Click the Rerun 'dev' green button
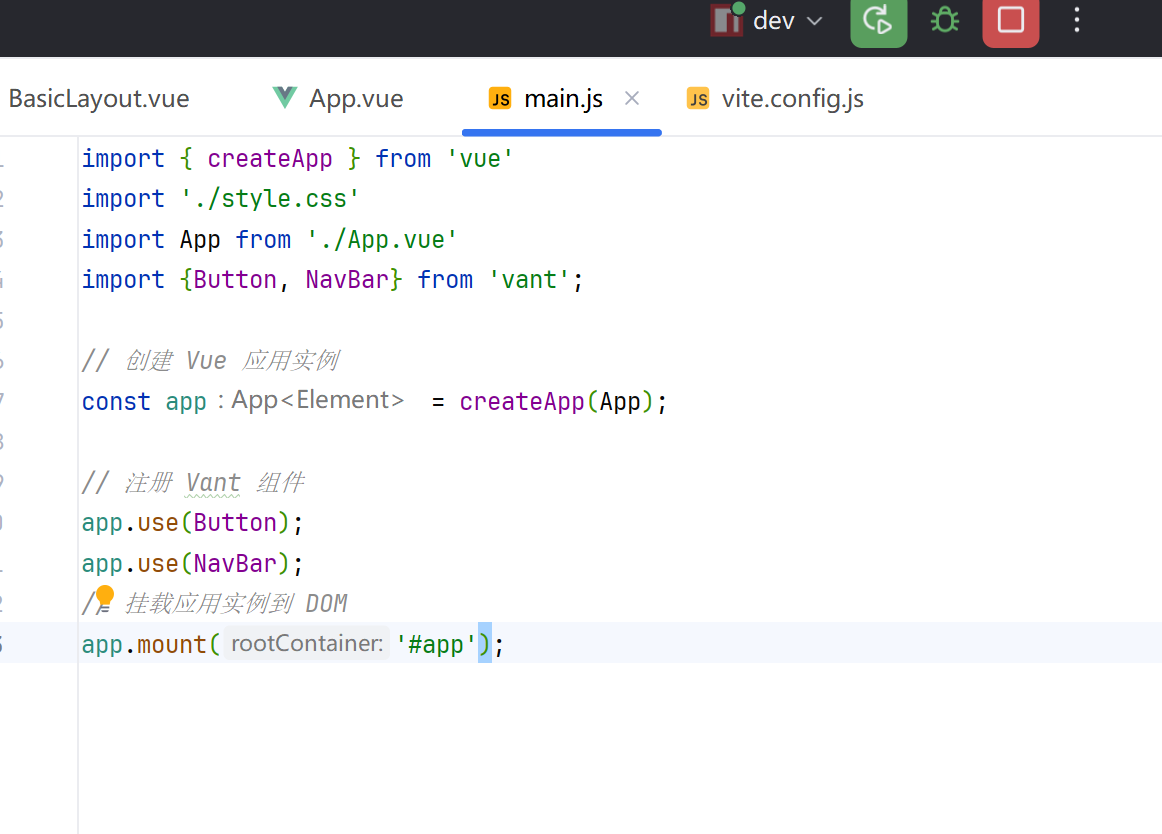 pos(878,21)
